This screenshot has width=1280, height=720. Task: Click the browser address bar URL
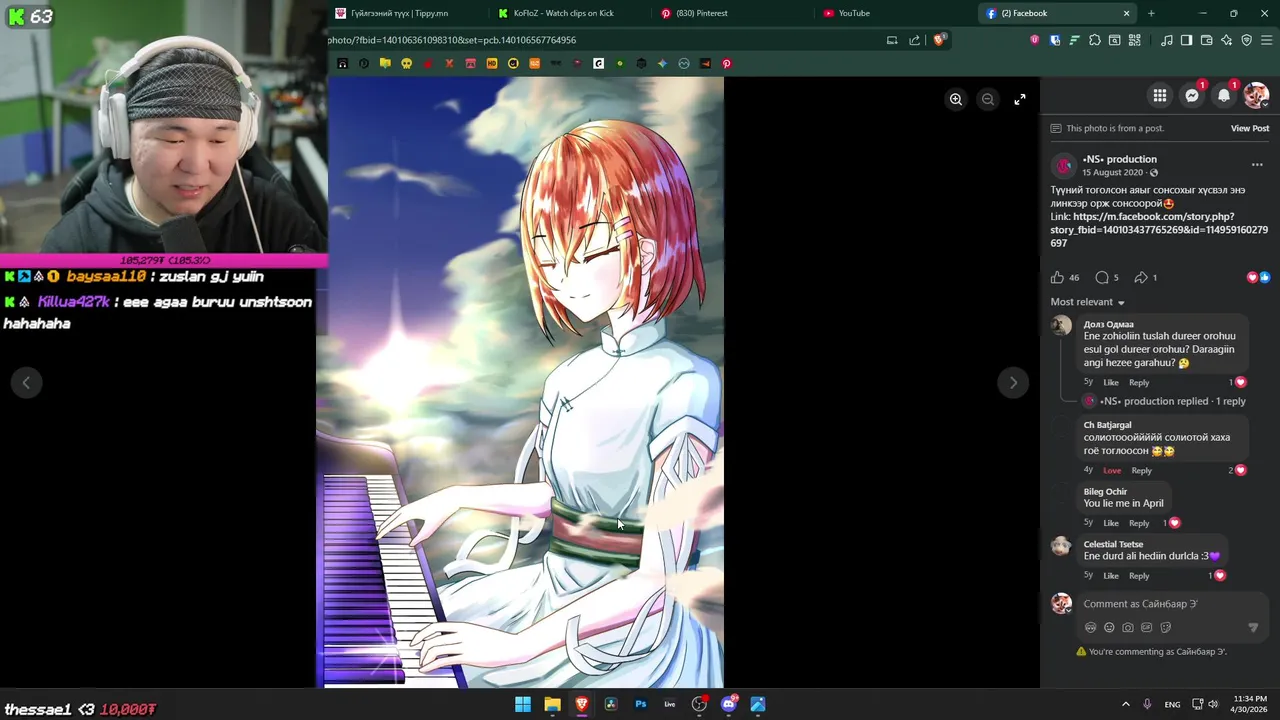[451, 40]
